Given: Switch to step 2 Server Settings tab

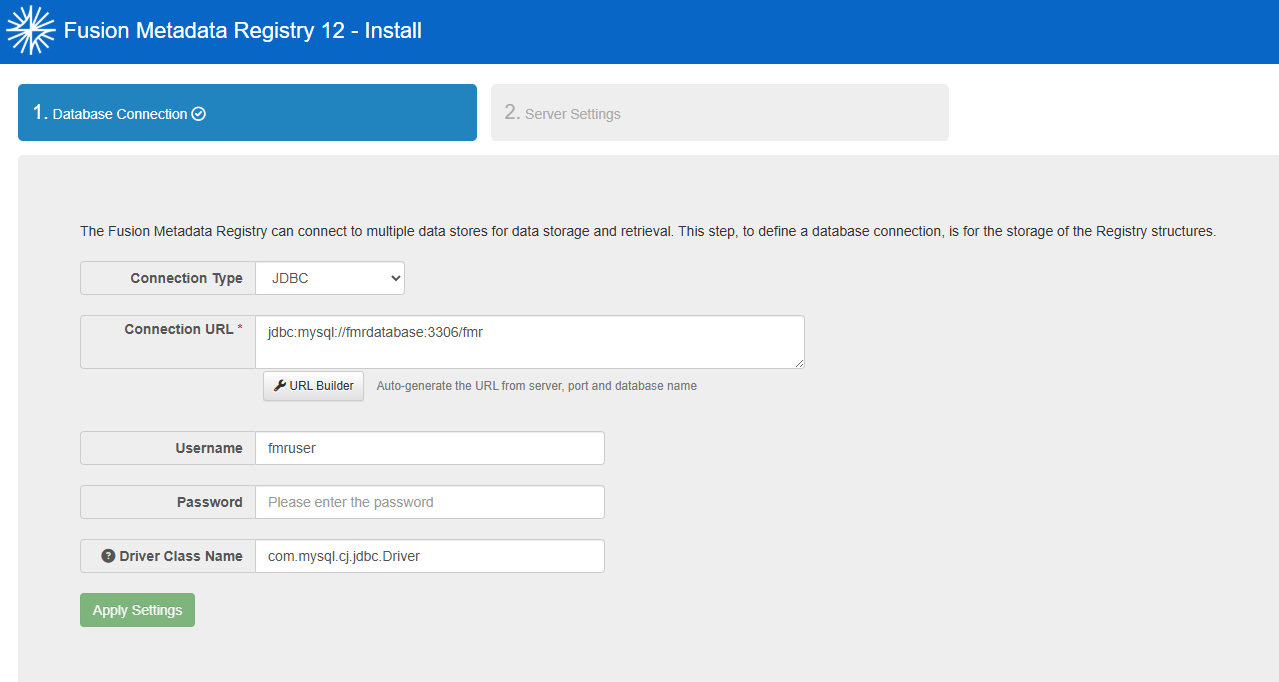Looking at the screenshot, I should (x=720, y=112).
